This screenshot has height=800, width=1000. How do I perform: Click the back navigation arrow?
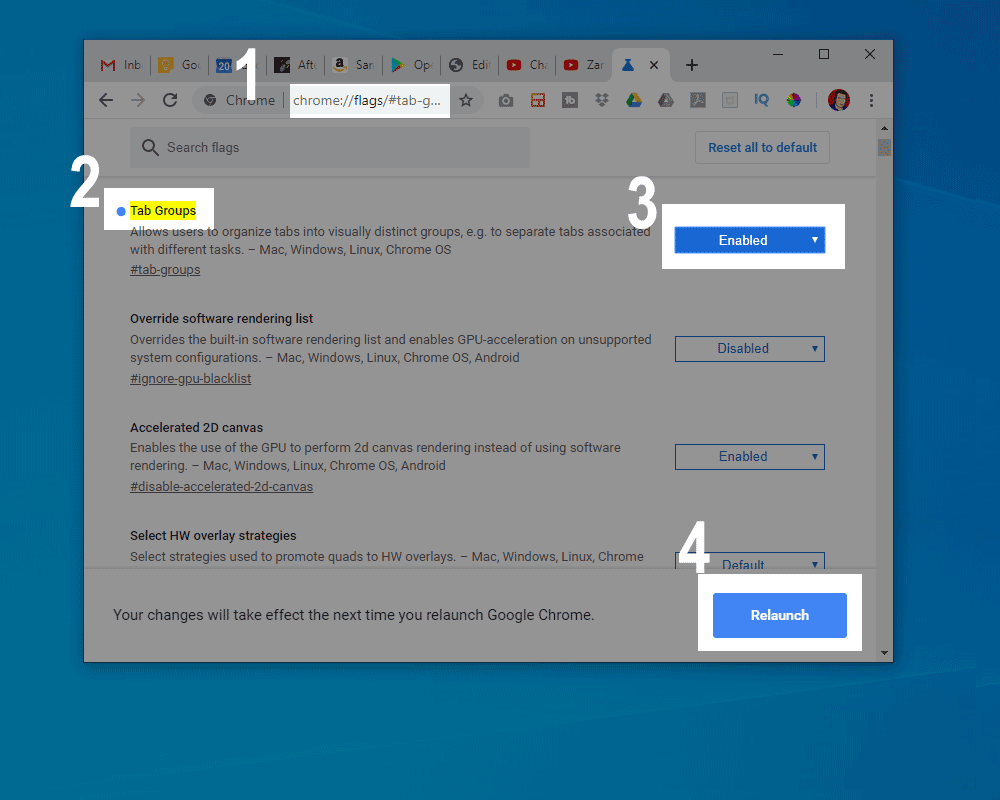click(x=106, y=100)
